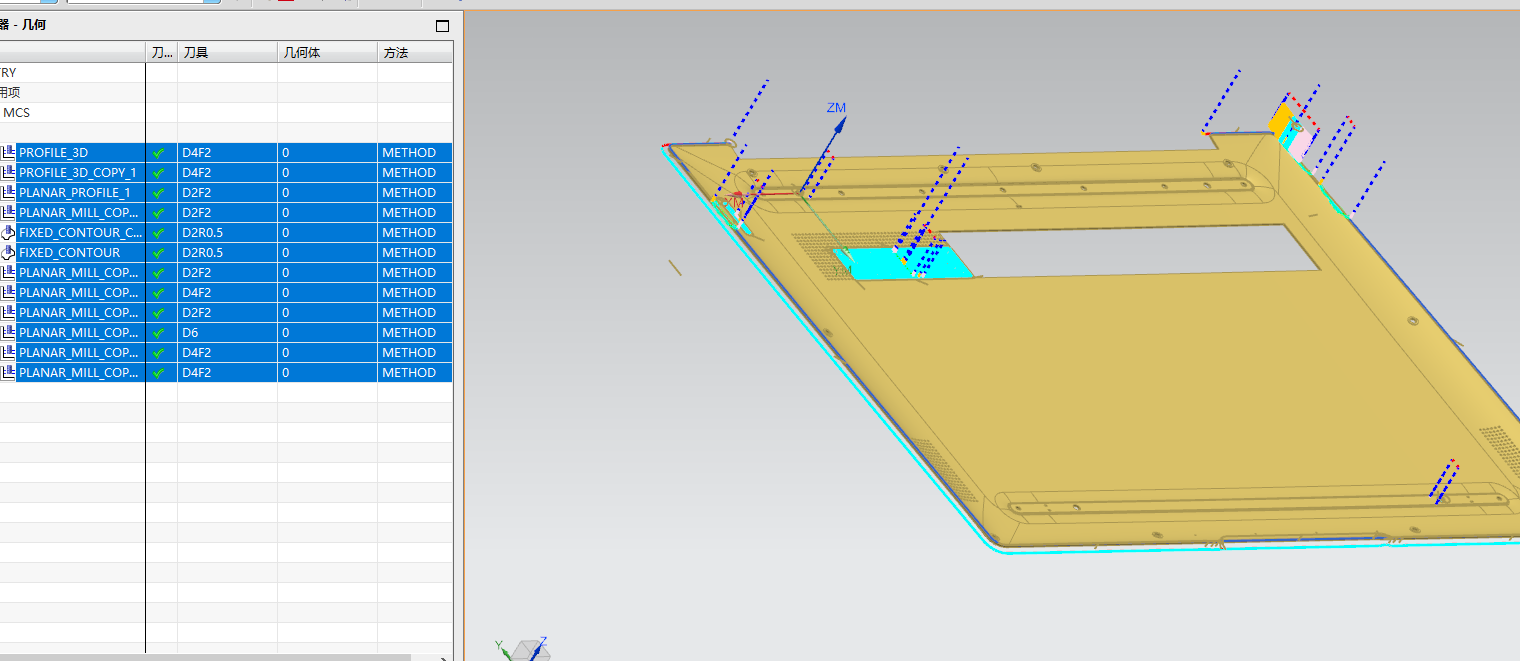Click the METHOD cell in the FIXED_CONTOUR row
Image resolution: width=1520 pixels, height=661 pixels.
click(x=415, y=253)
